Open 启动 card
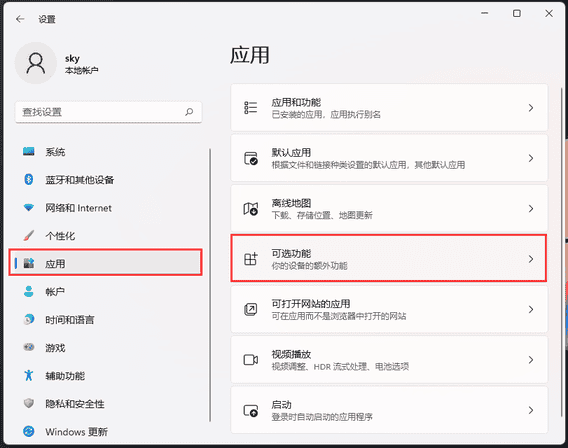The image size is (568, 448). (389, 410)
